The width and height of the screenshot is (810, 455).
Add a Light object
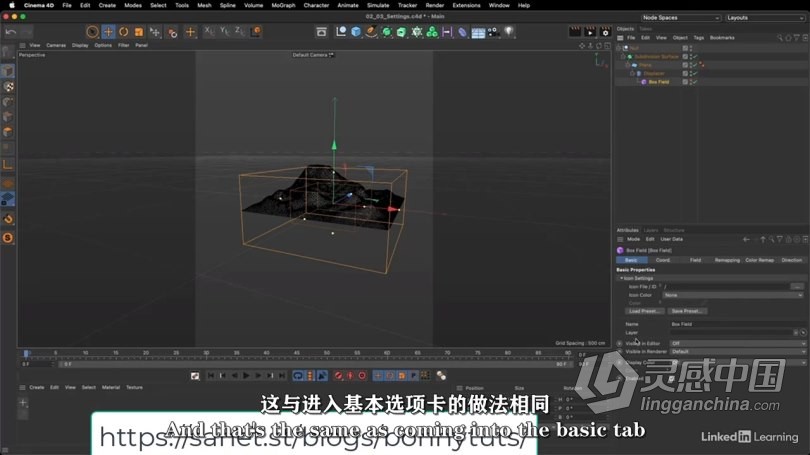(x=509, y=32)
